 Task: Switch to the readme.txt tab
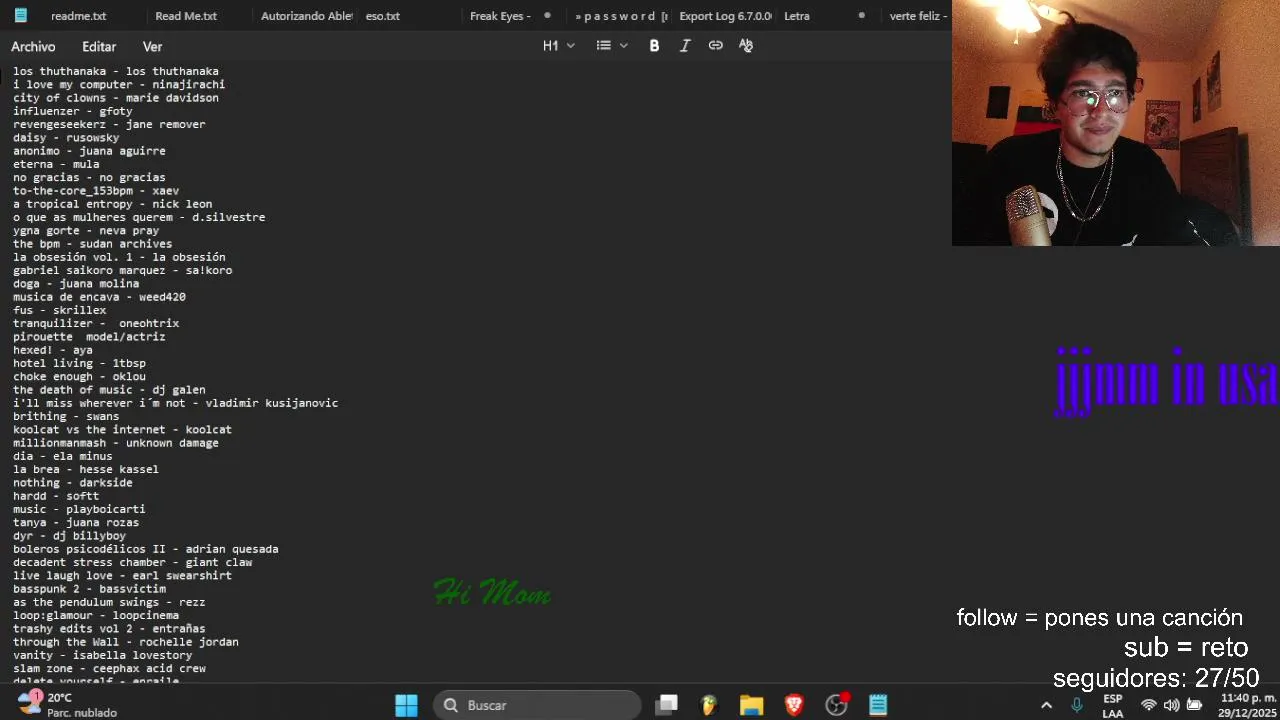pos(78,16)
